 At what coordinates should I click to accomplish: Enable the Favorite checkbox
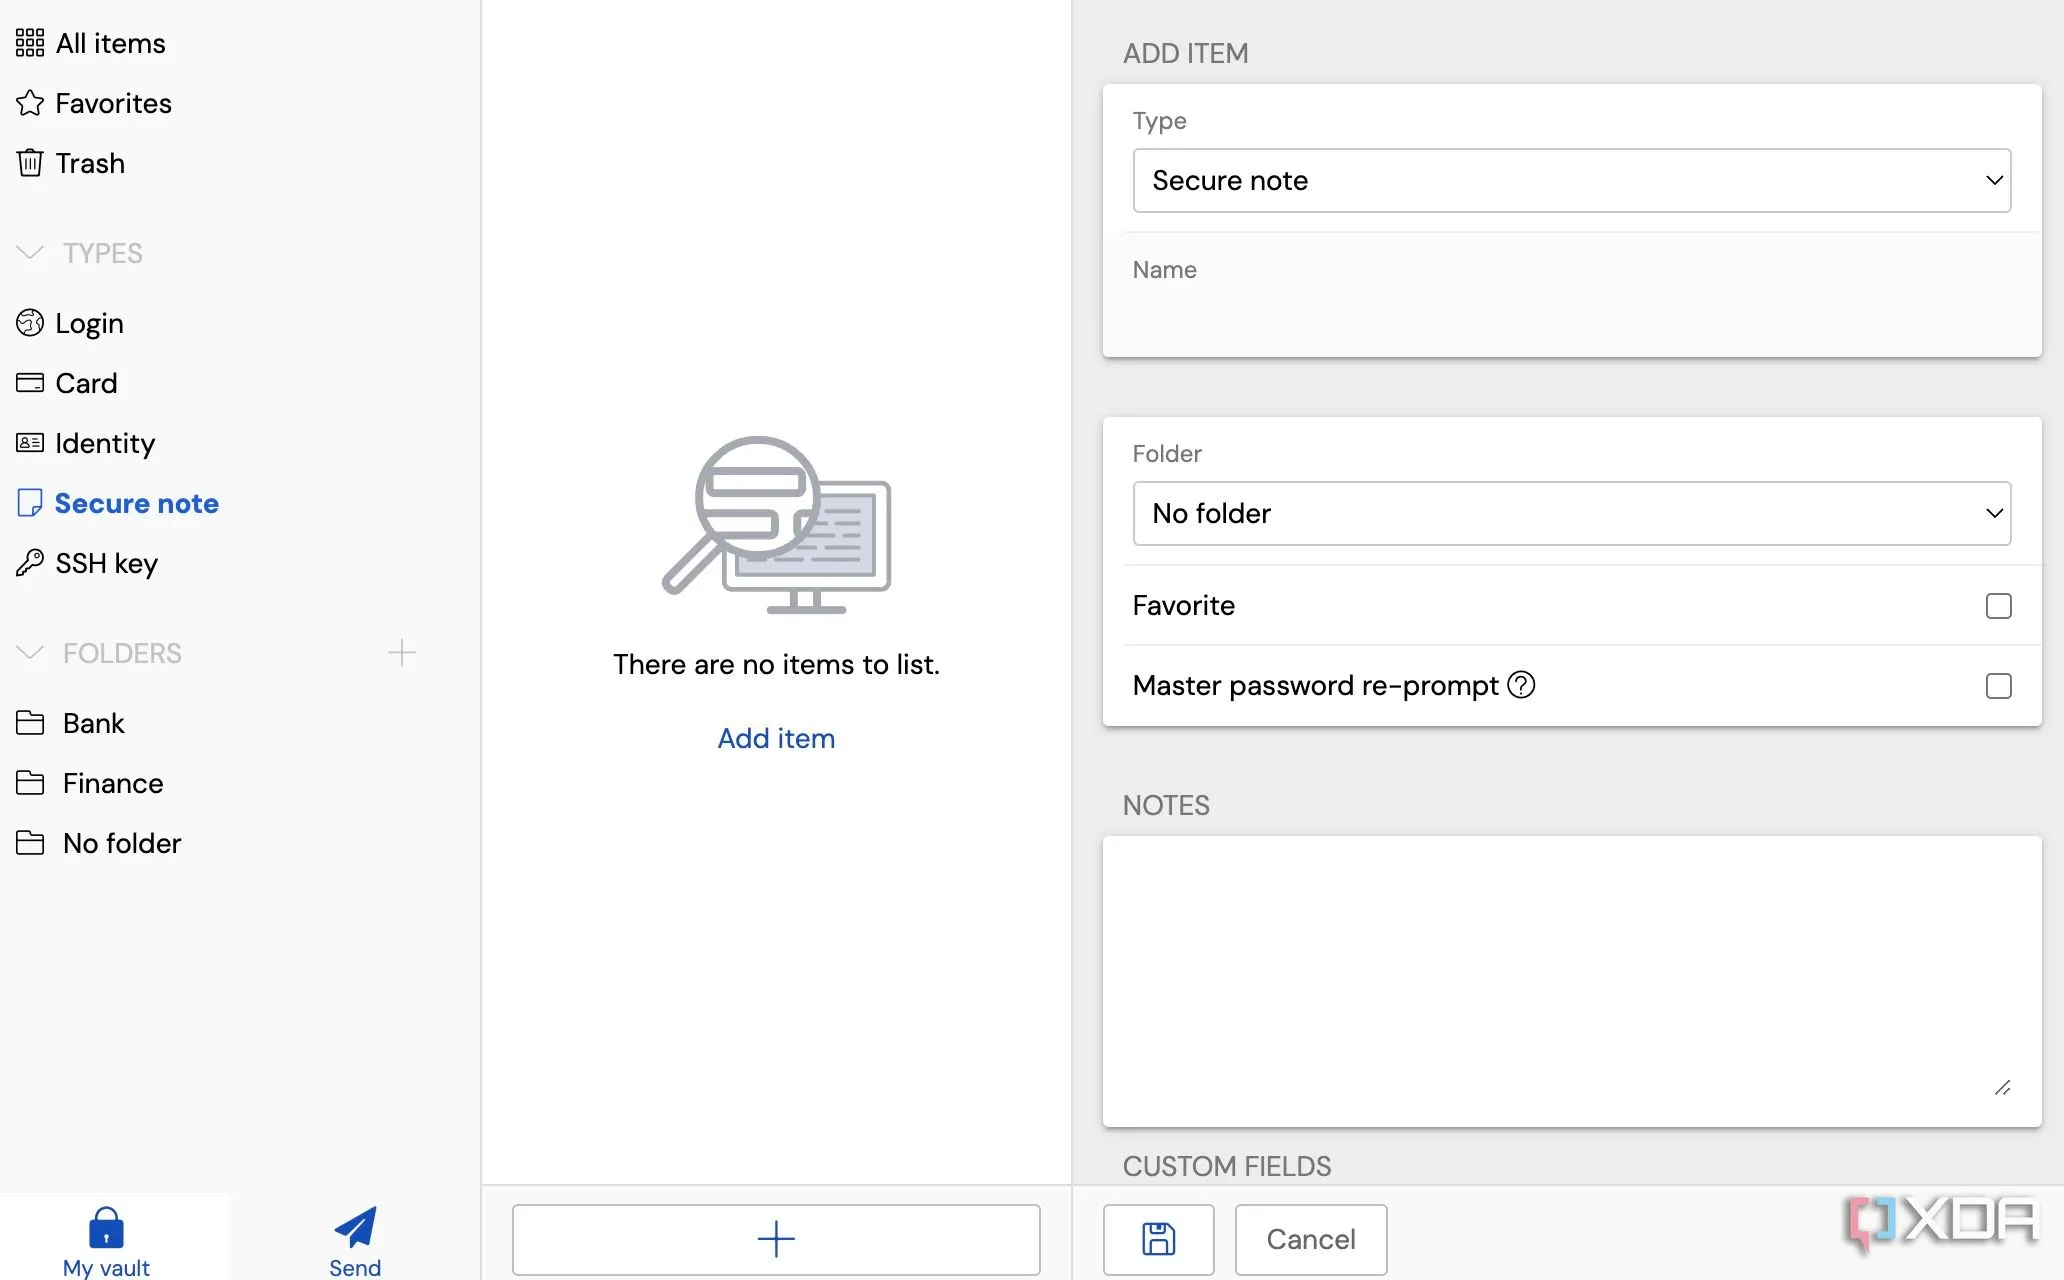coord(1998,606)
